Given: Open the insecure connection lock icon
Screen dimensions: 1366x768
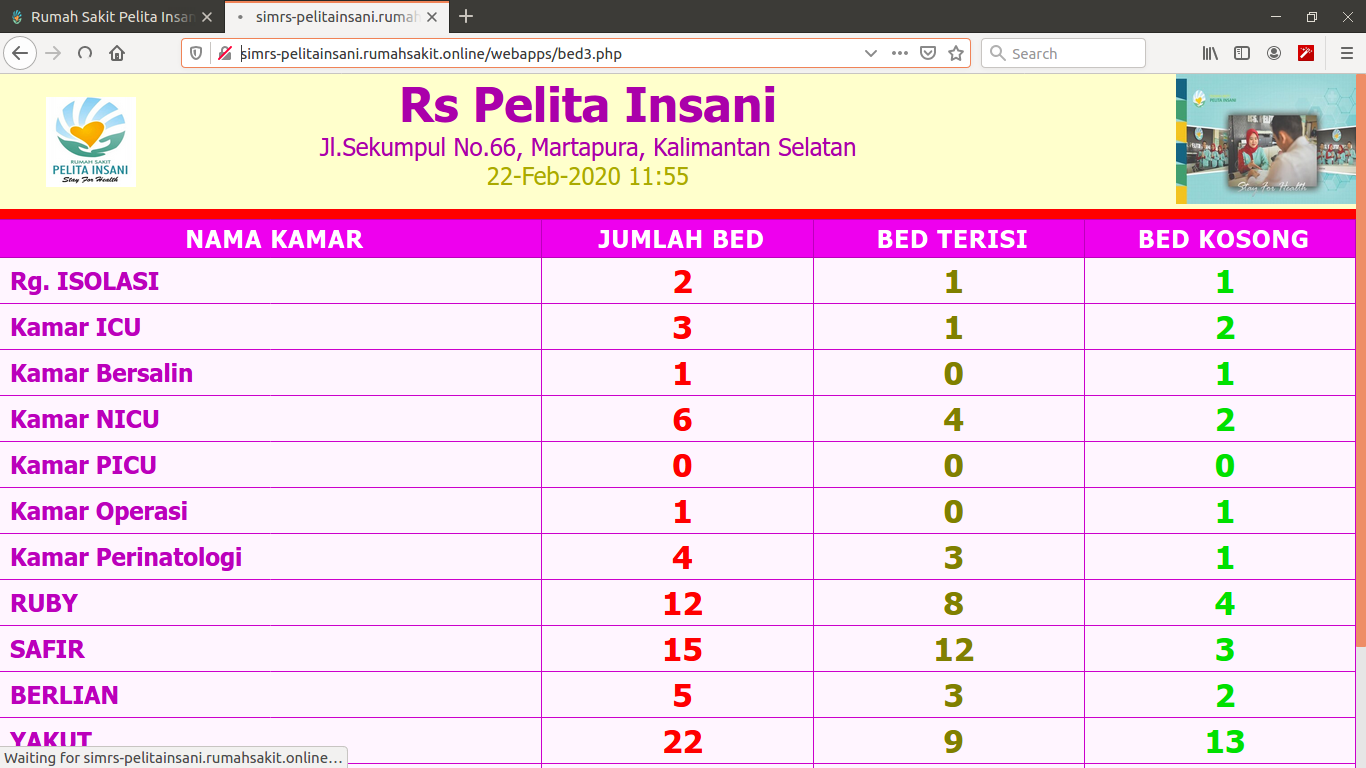Looking at the screenshot, I should tap(225, 53).
